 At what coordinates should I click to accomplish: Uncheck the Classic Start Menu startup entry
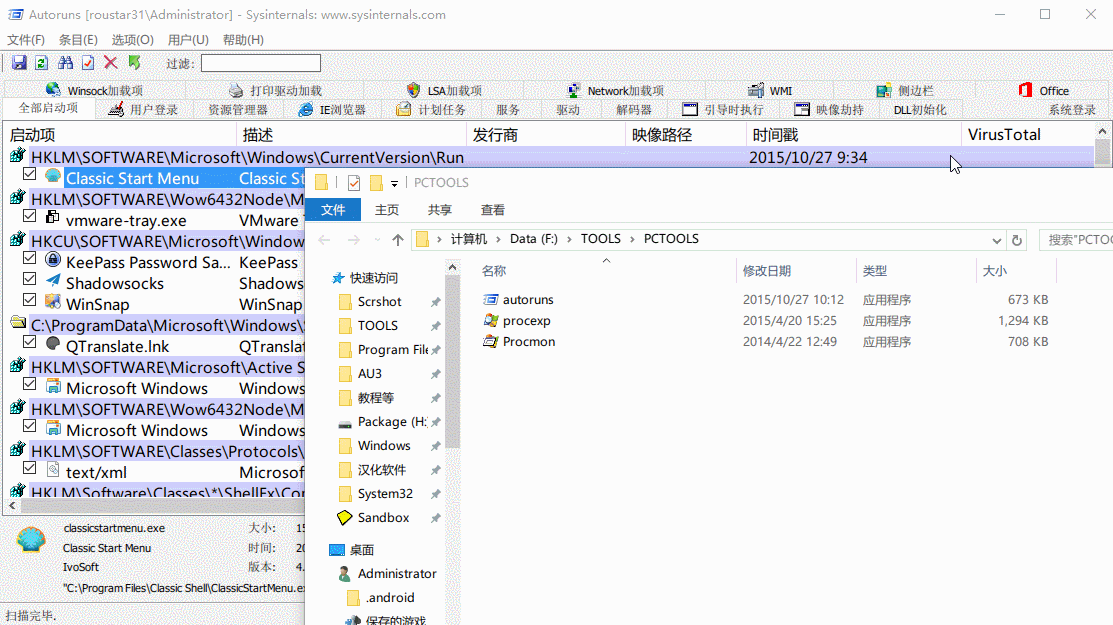[x=29, y=174]
